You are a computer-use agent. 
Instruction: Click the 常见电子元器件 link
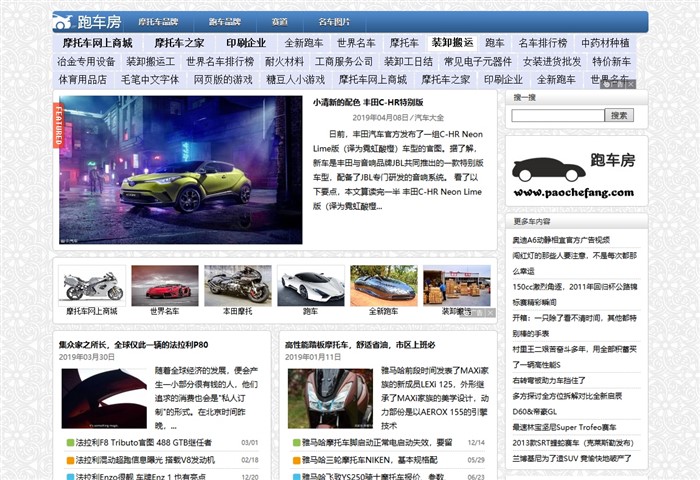[478, 61]
